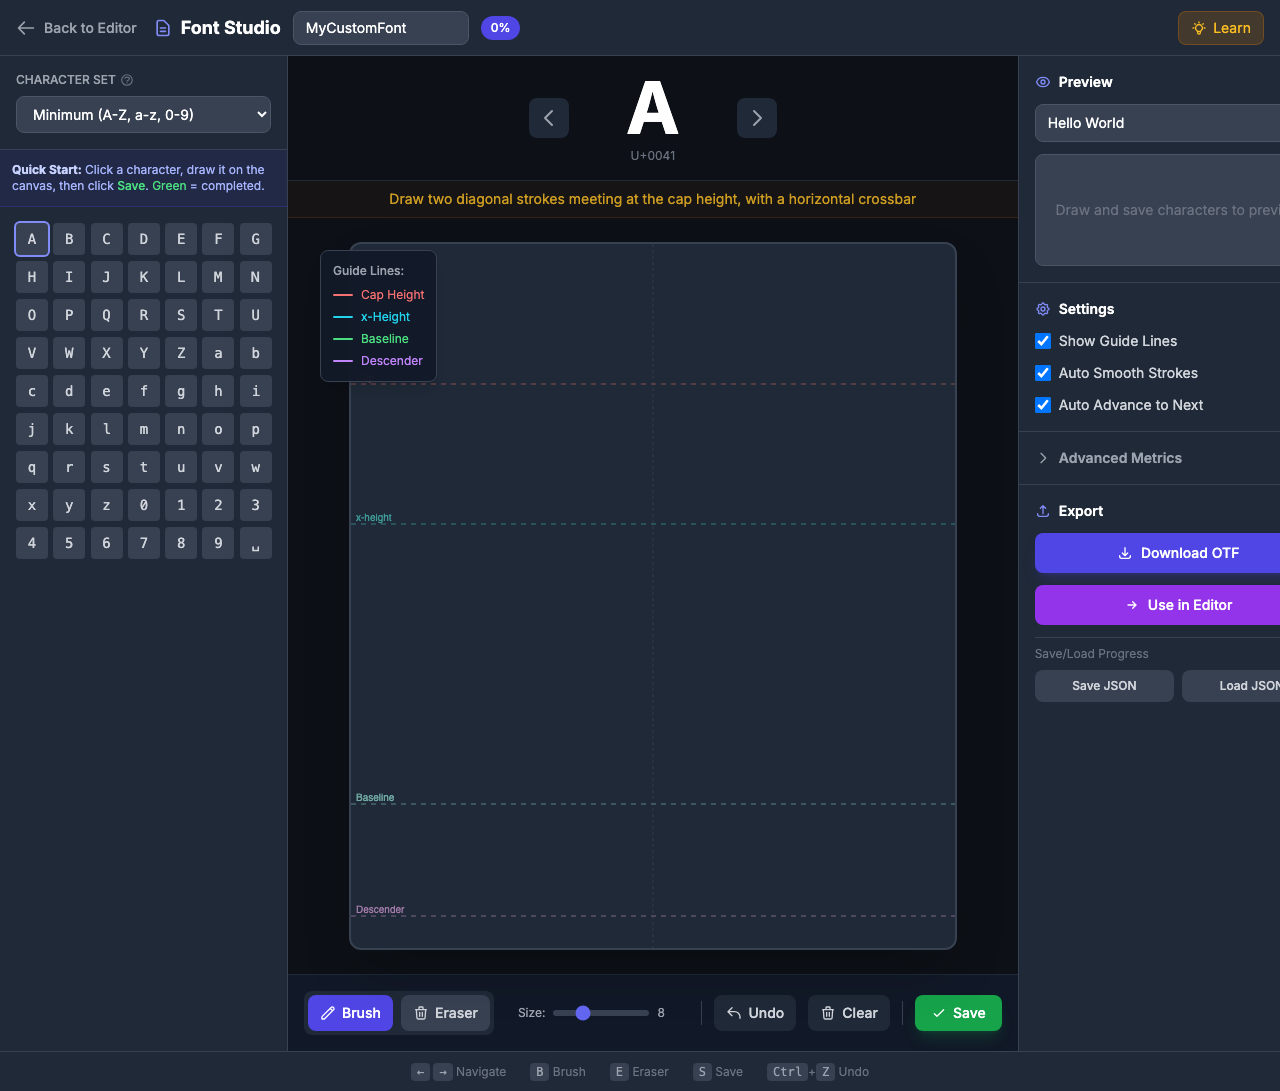This screenshot has width=1280, height=1091.
Task: Navigate to next character with right arrow
Action: tap(757, 118)
